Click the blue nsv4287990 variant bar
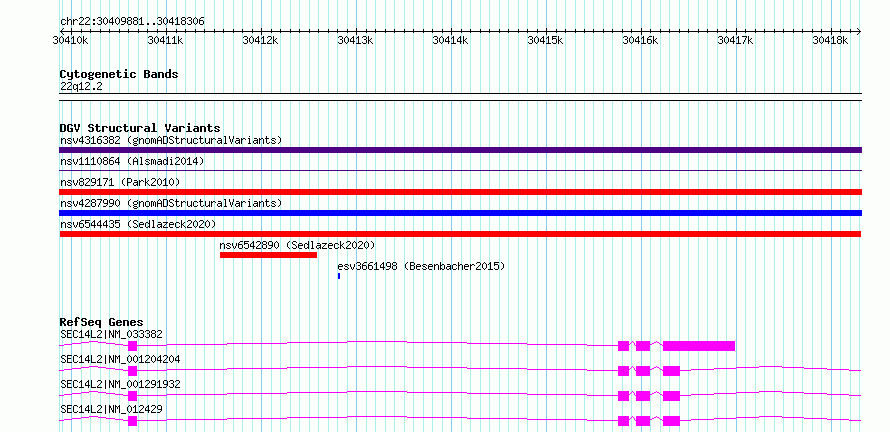This screenshot has height=432, width=890. click(x=460, y=213)
